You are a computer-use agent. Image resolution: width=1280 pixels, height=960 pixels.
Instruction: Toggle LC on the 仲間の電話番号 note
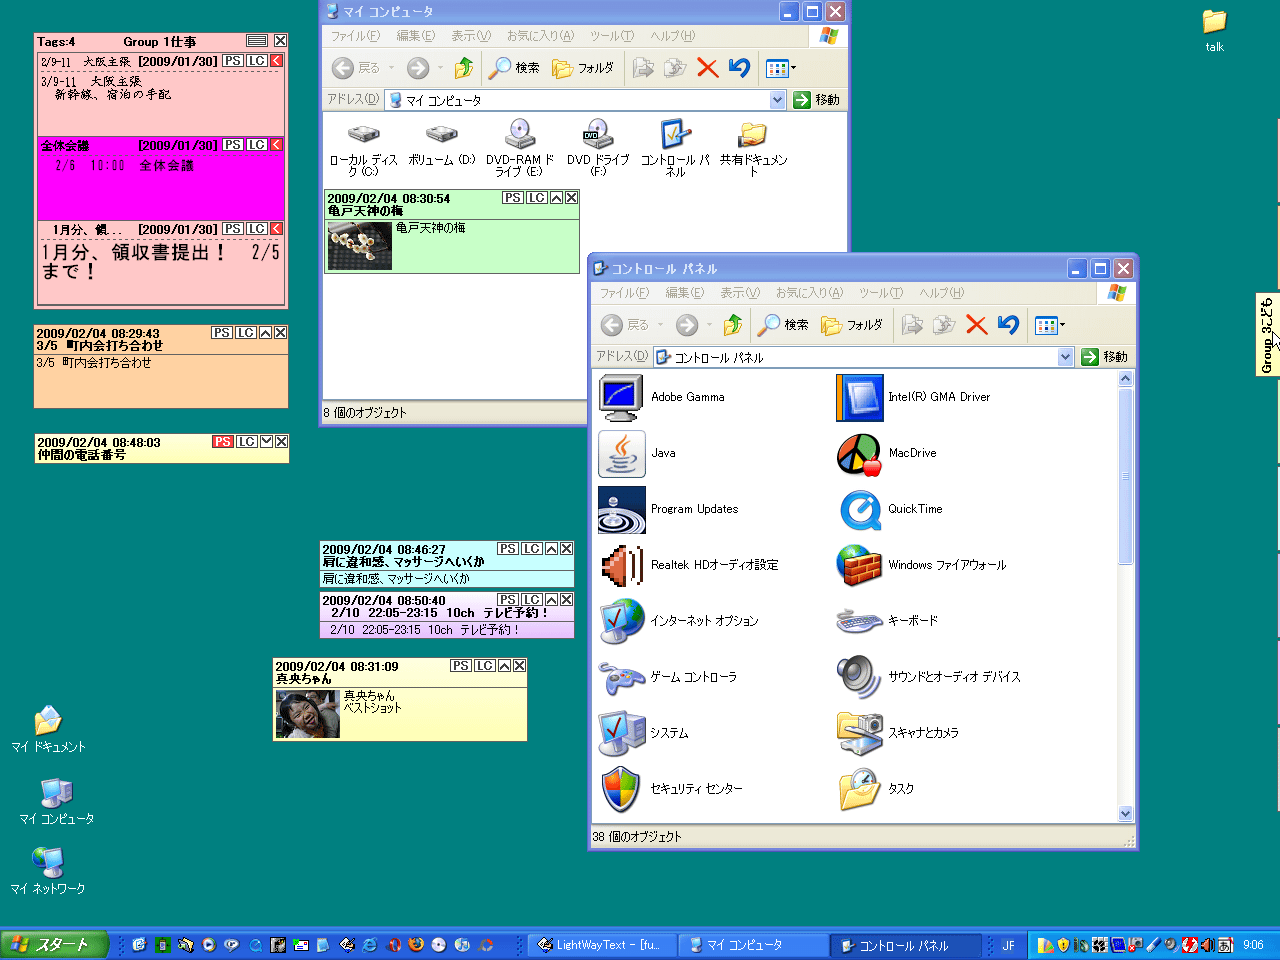(247, 442)
